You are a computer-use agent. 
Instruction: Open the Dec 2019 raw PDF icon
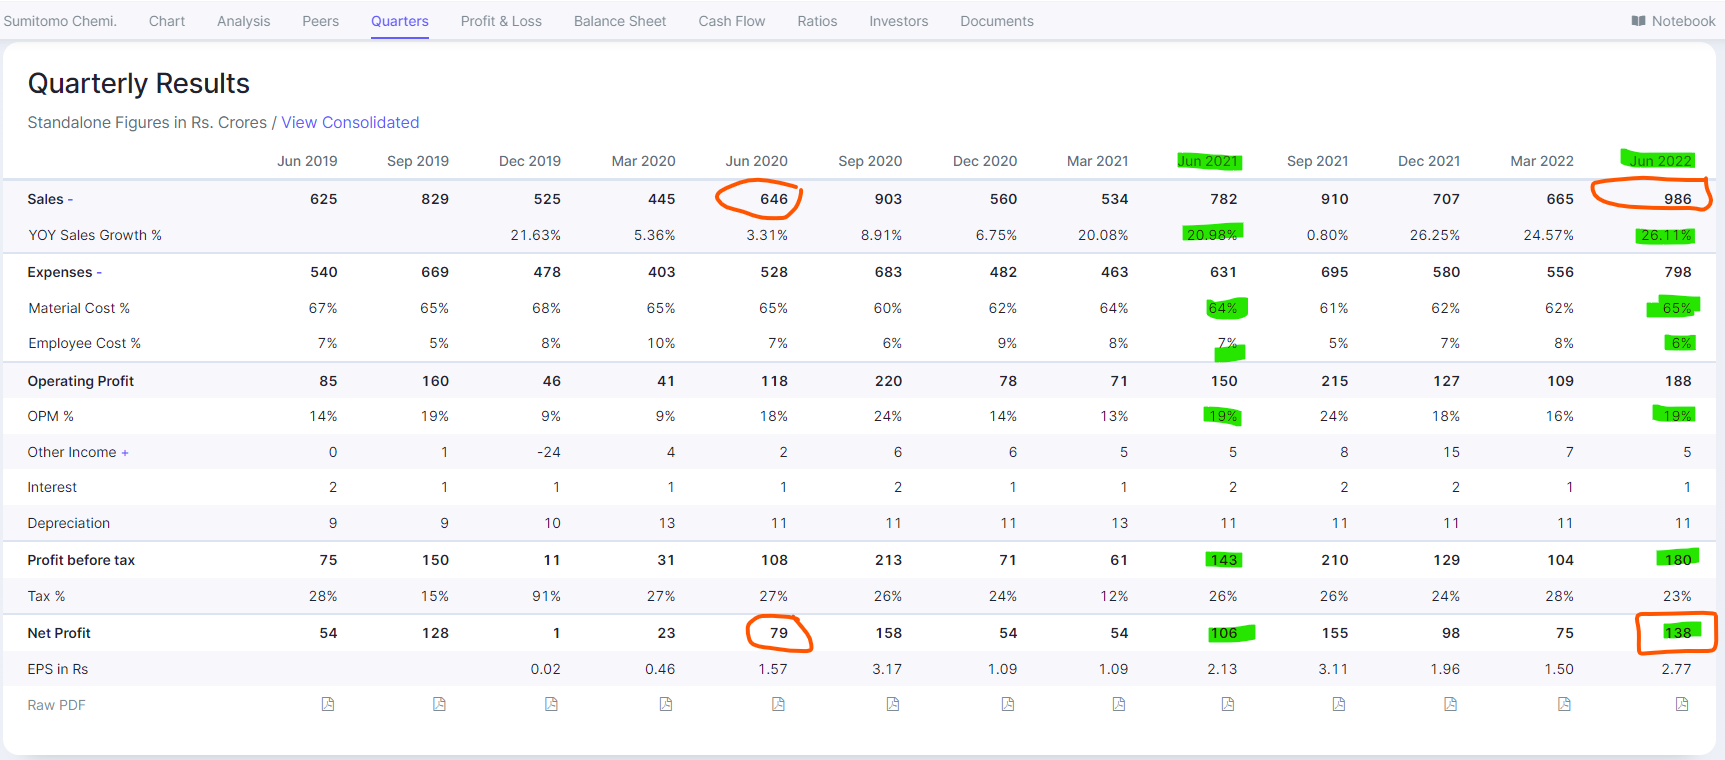pos(551,705)
